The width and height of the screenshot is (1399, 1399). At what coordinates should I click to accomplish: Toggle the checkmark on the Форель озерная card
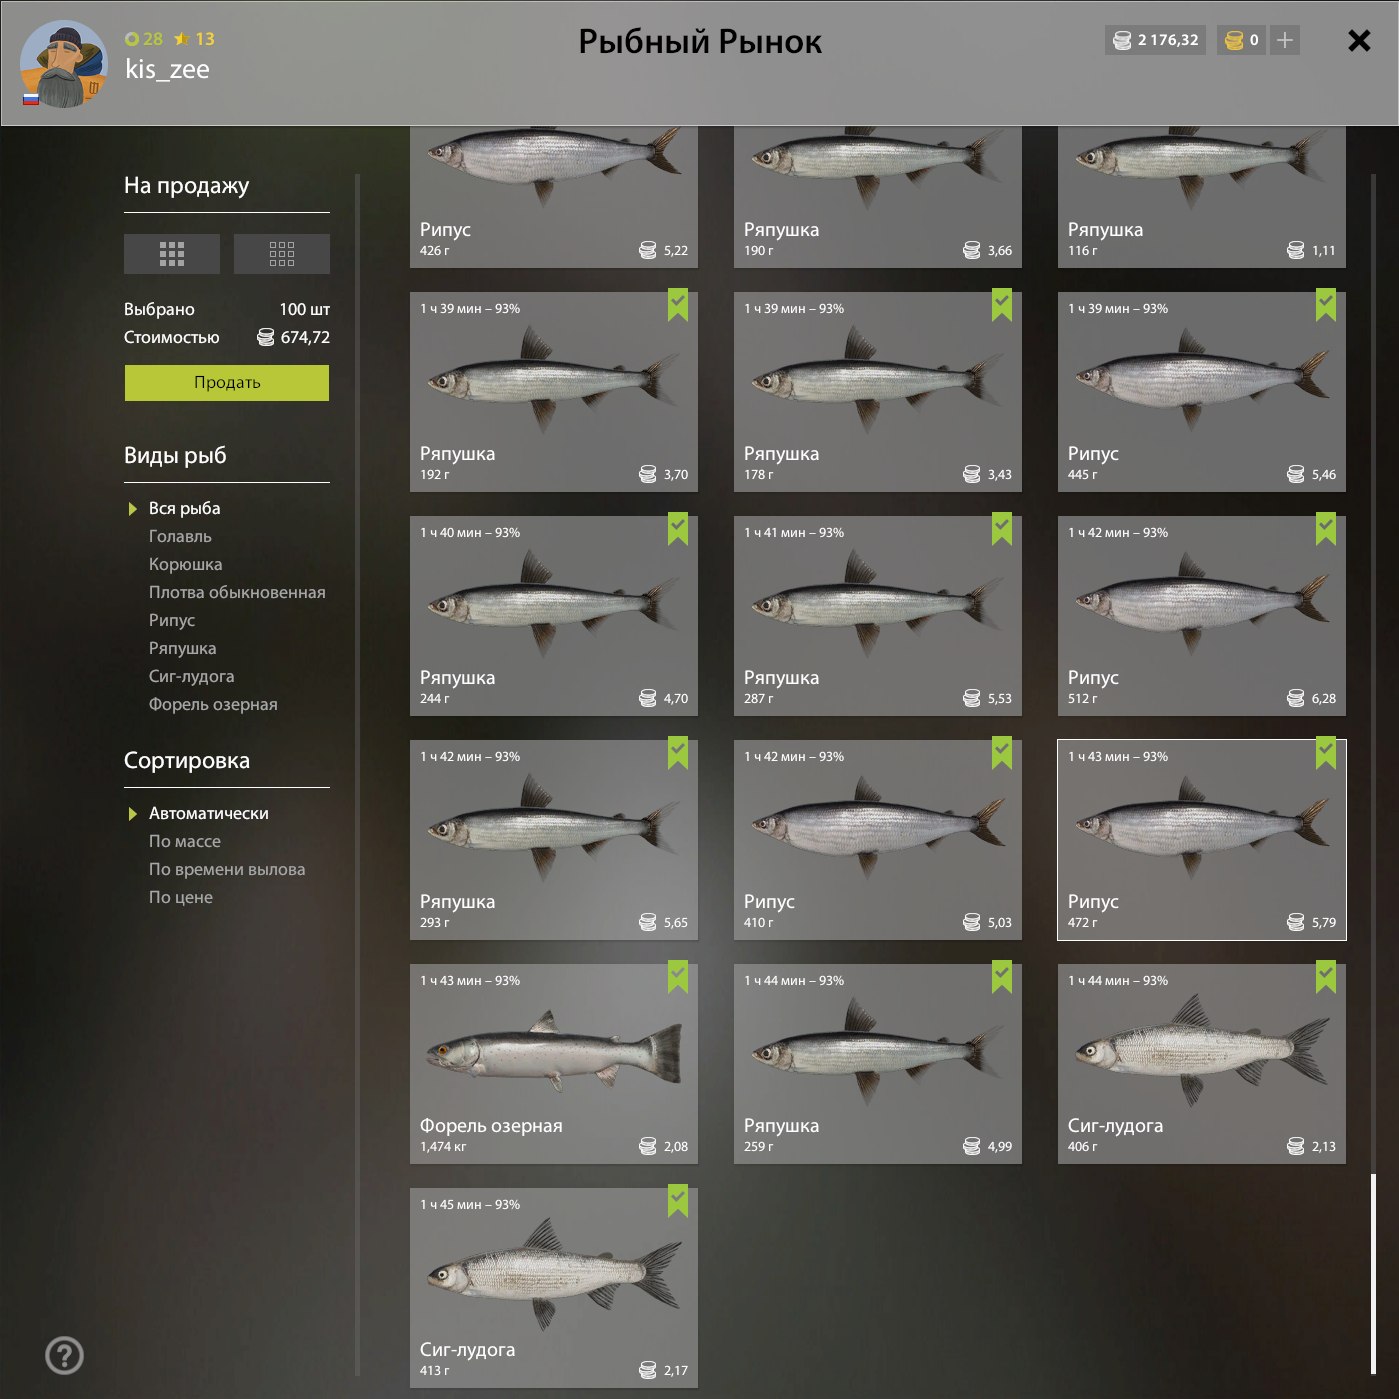pyautogui.click(x=678, y=977)
